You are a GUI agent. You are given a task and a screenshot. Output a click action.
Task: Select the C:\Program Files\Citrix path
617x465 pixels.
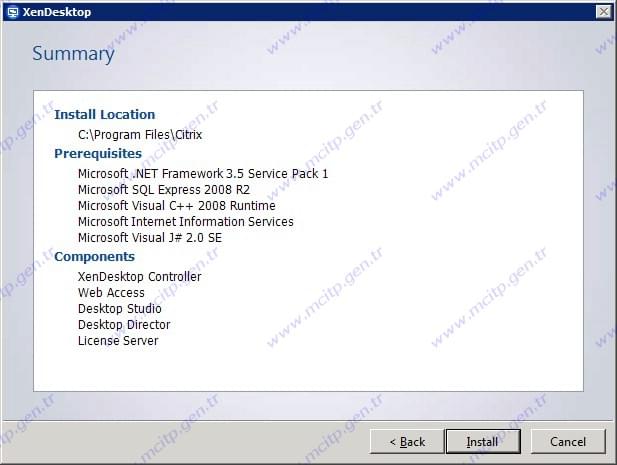click(140, 135)
